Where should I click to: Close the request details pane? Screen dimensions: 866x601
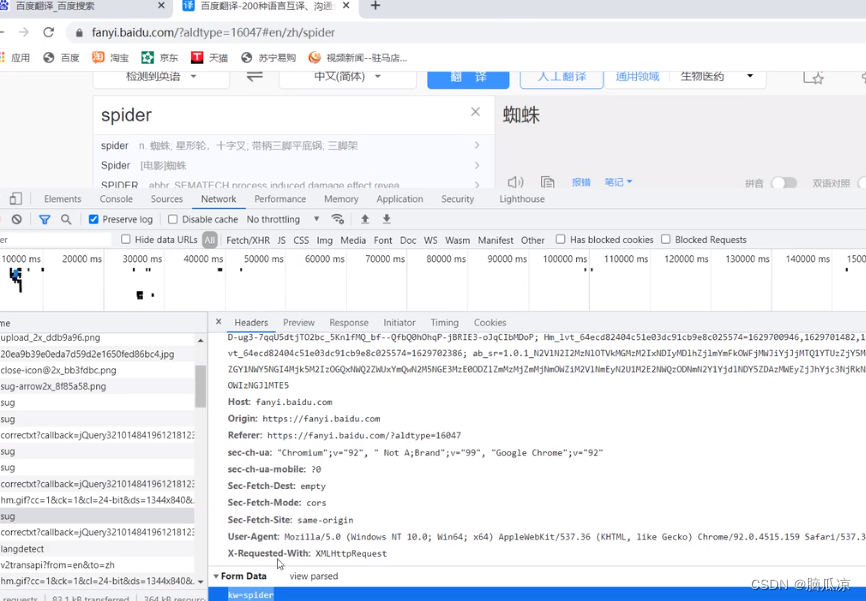[x=219, y=321]
